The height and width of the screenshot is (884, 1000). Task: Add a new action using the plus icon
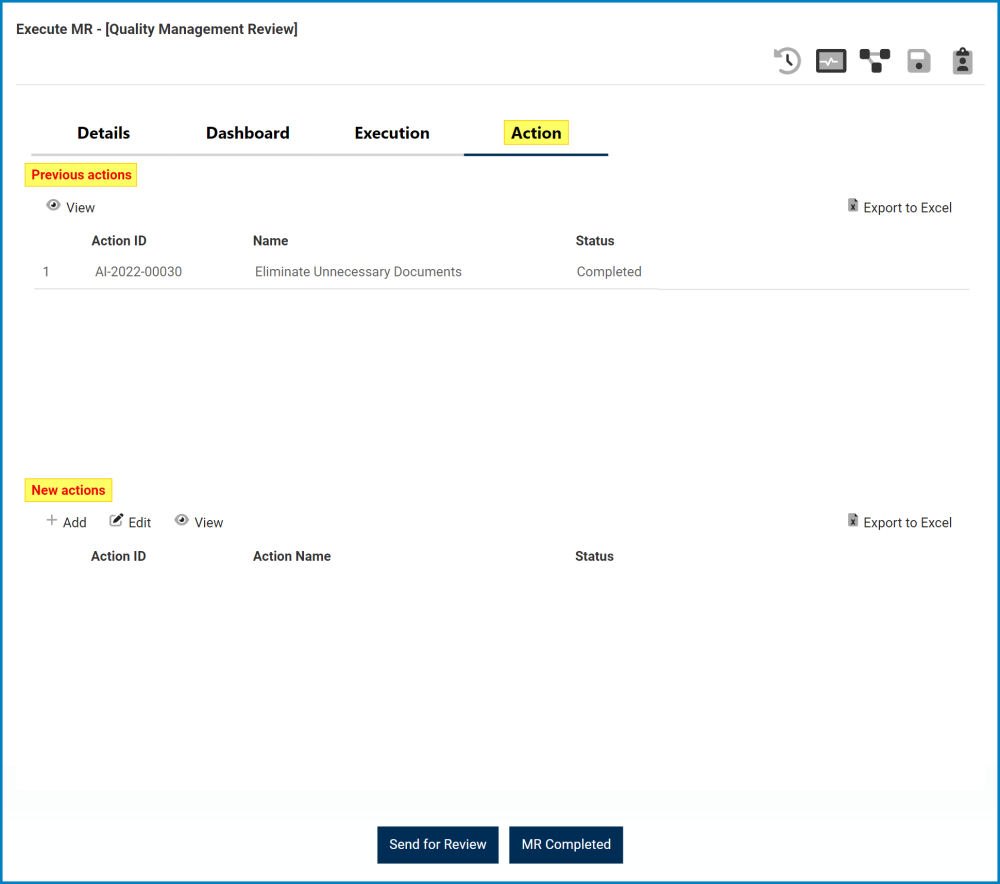(51, 521)
